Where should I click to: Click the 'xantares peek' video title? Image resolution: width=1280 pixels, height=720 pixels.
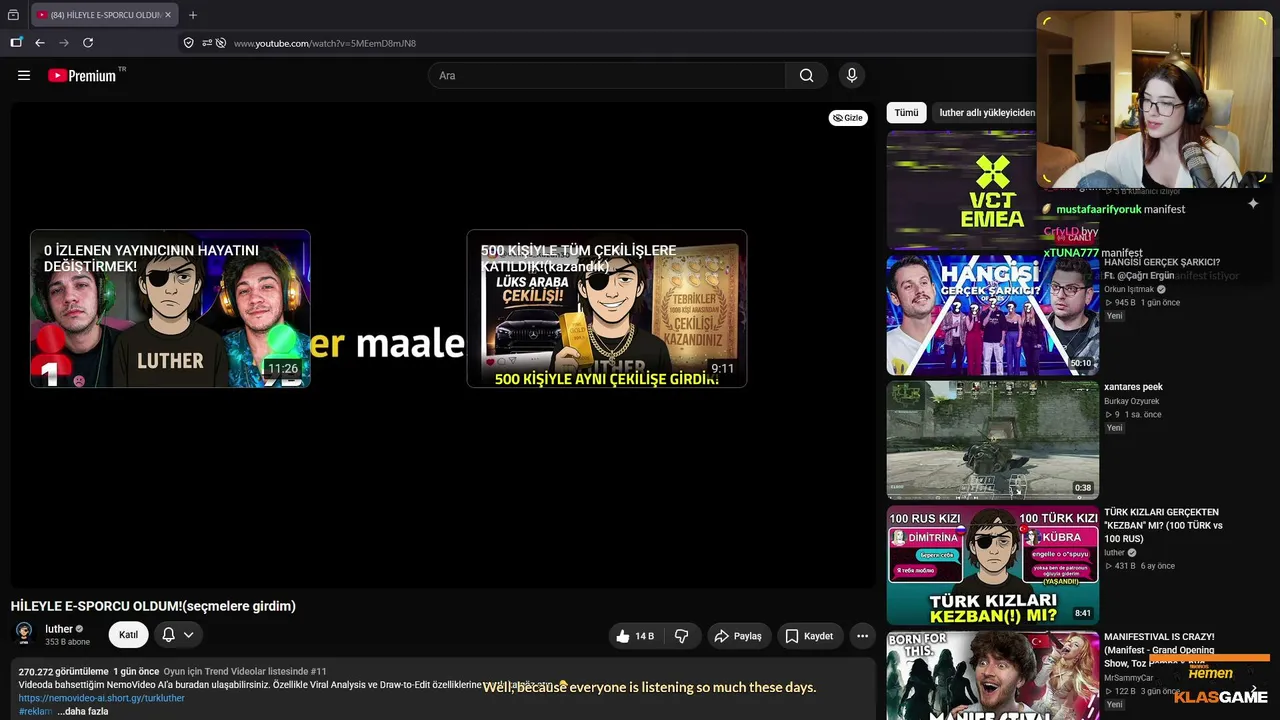(x=1133, y=387)
